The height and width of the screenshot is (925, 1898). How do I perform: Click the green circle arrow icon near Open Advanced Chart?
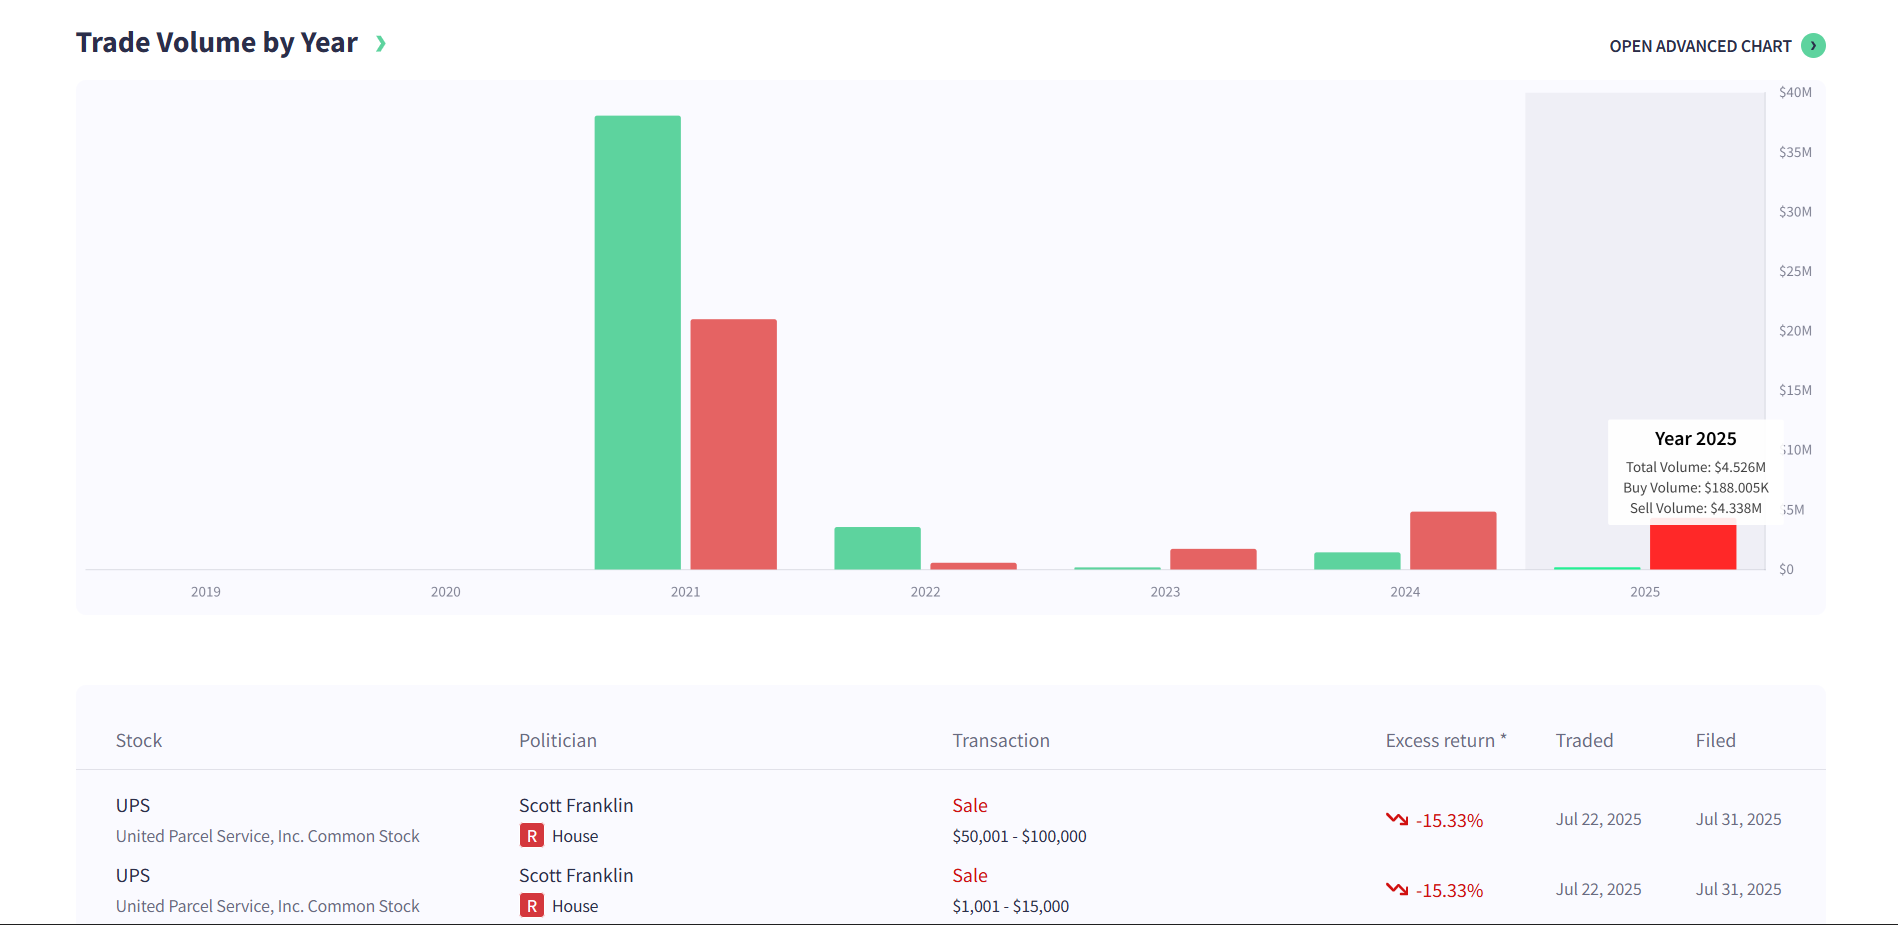point(1812,46)
